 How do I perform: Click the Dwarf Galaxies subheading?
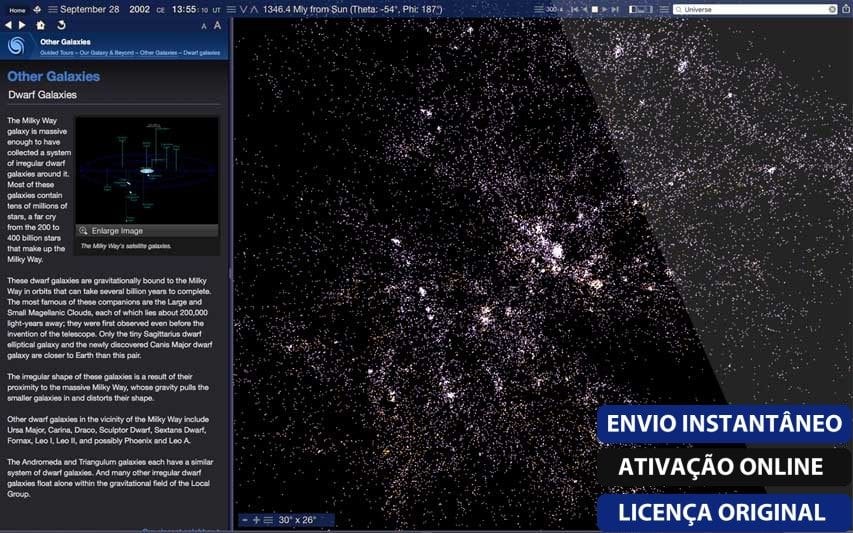(x=42, y=95)
